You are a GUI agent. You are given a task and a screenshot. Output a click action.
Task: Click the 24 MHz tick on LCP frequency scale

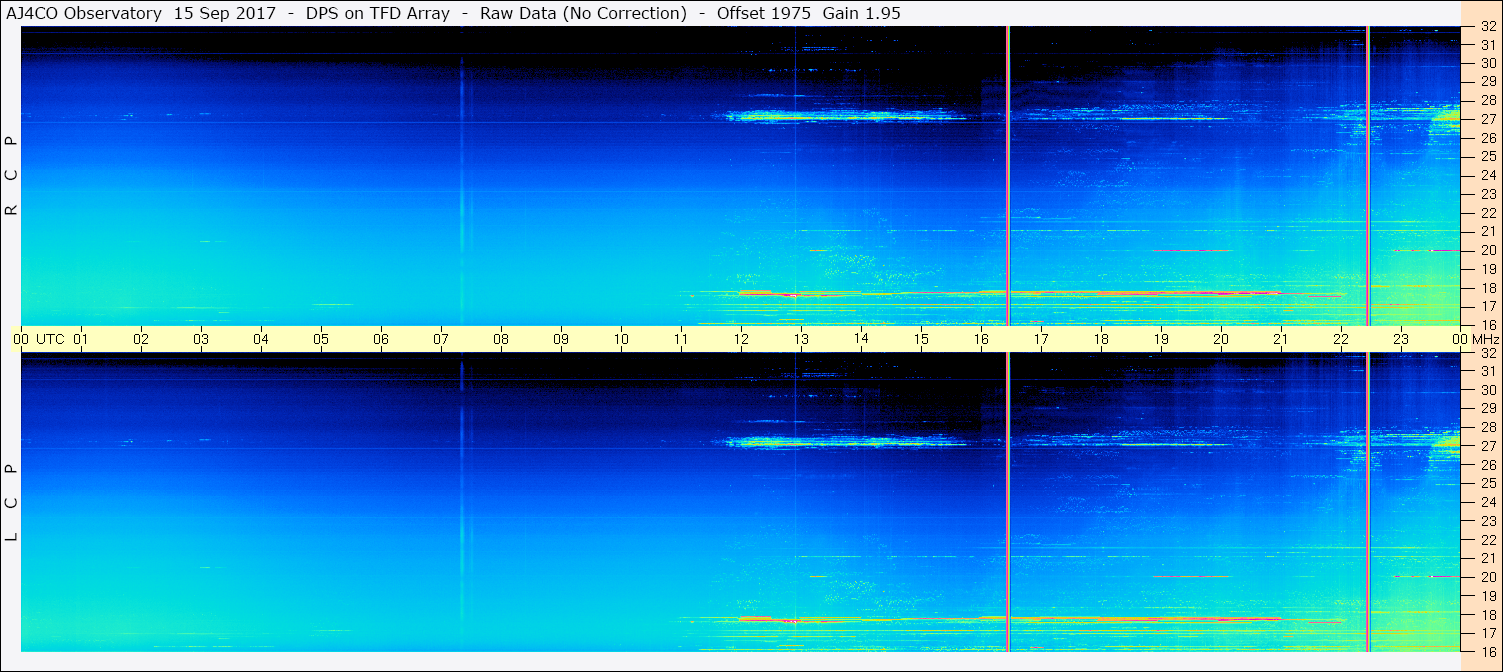pos(1487,502)
